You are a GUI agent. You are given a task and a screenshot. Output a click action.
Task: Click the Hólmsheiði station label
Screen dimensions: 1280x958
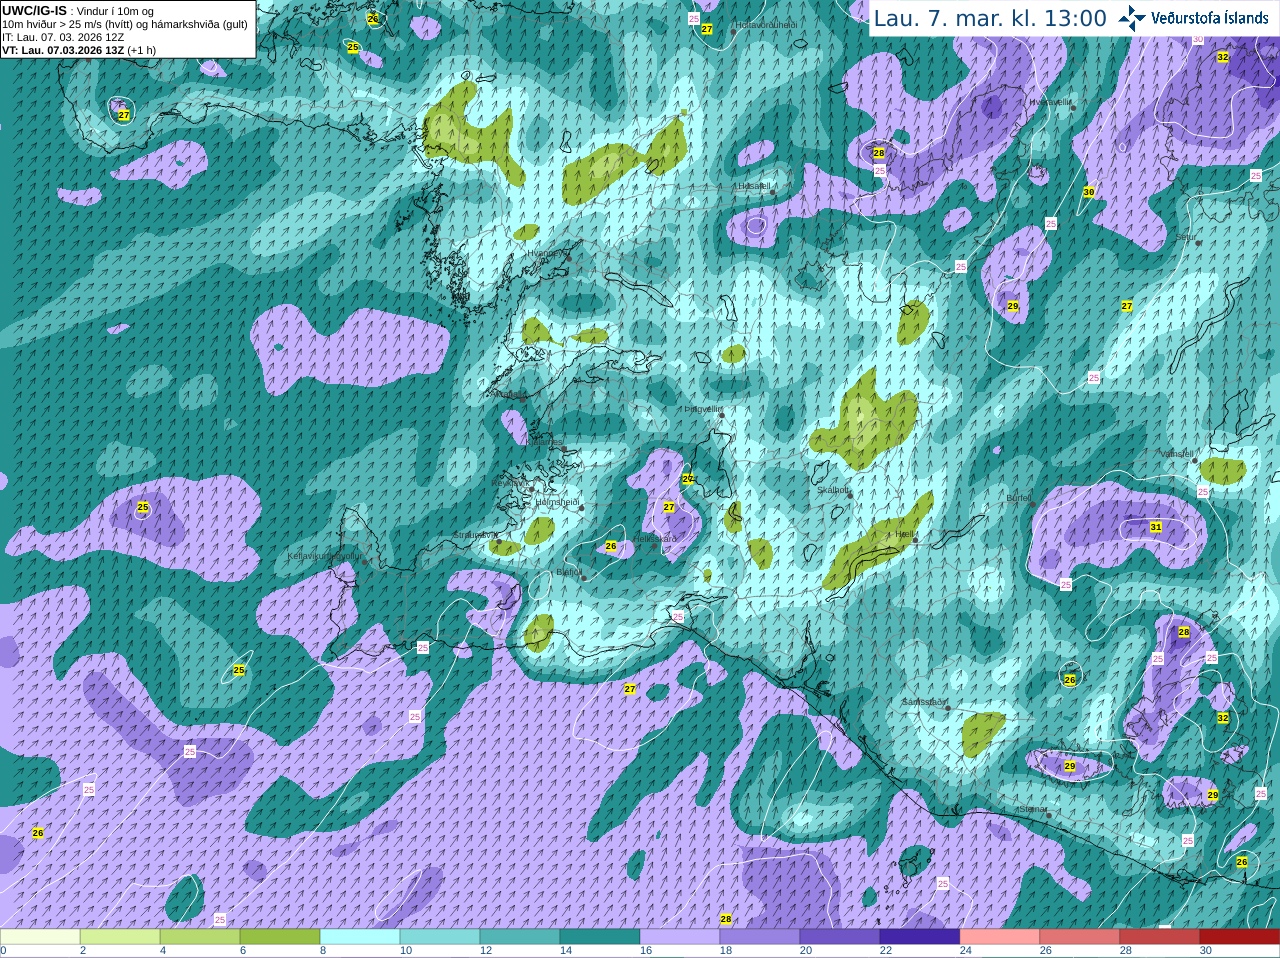558,502
